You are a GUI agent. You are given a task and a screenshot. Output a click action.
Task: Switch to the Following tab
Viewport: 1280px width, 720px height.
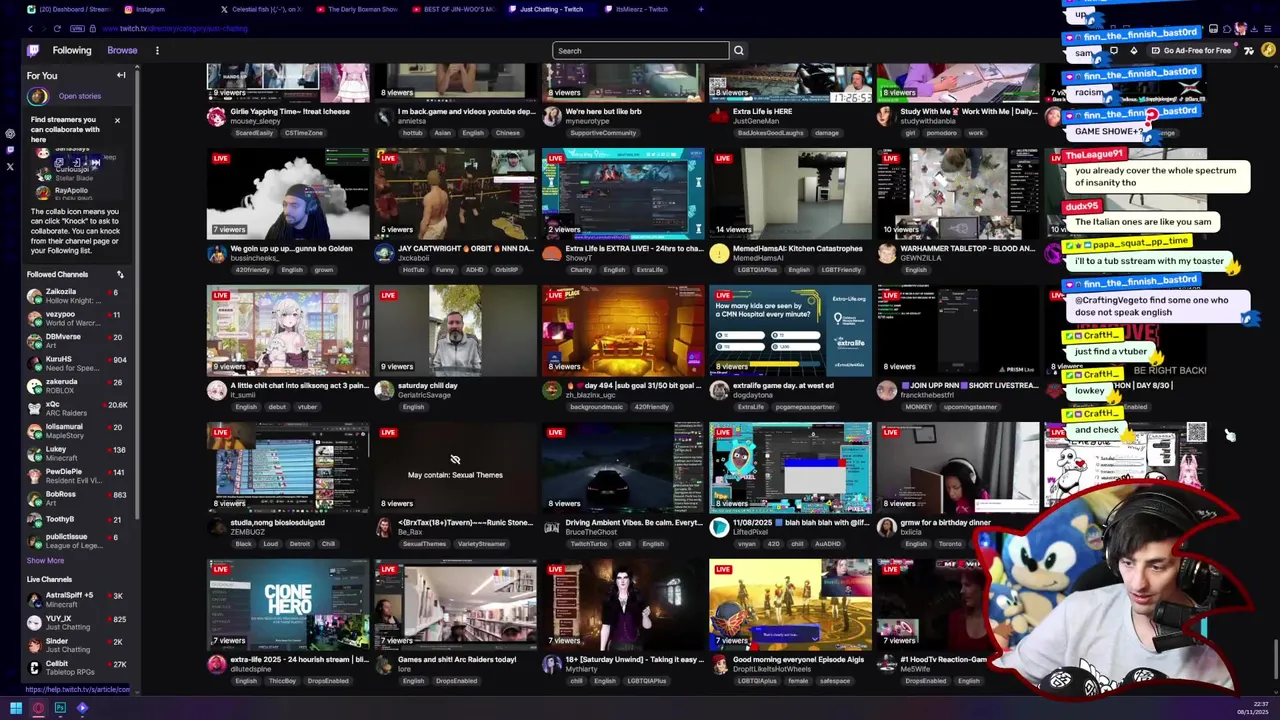pyautogui.click(x=72, y=50)
